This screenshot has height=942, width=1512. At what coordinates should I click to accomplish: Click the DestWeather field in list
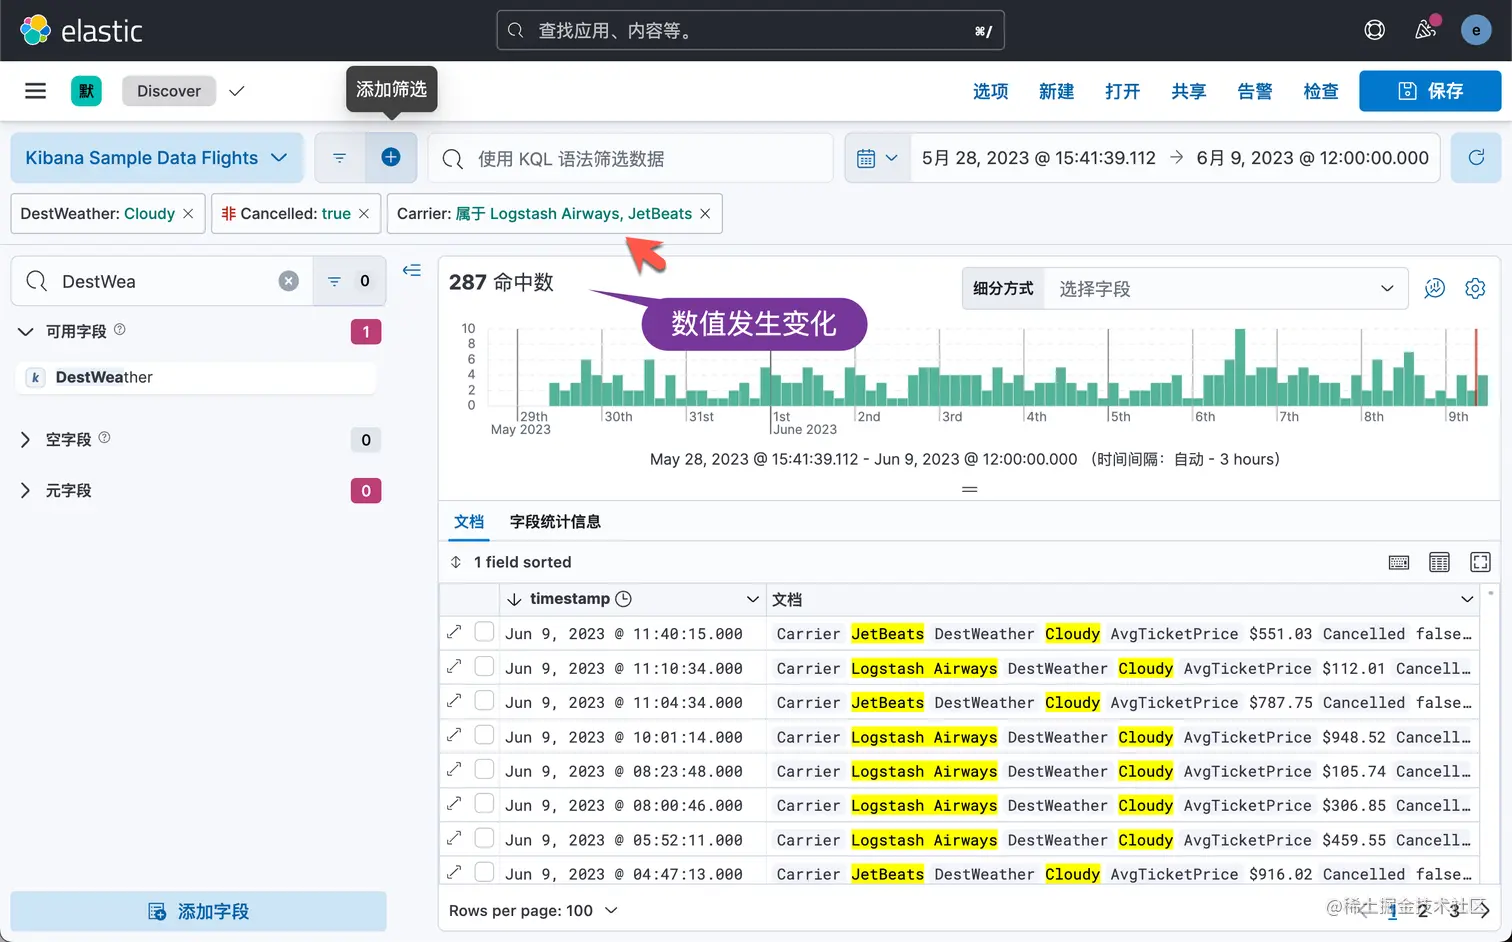coord(198,378)
